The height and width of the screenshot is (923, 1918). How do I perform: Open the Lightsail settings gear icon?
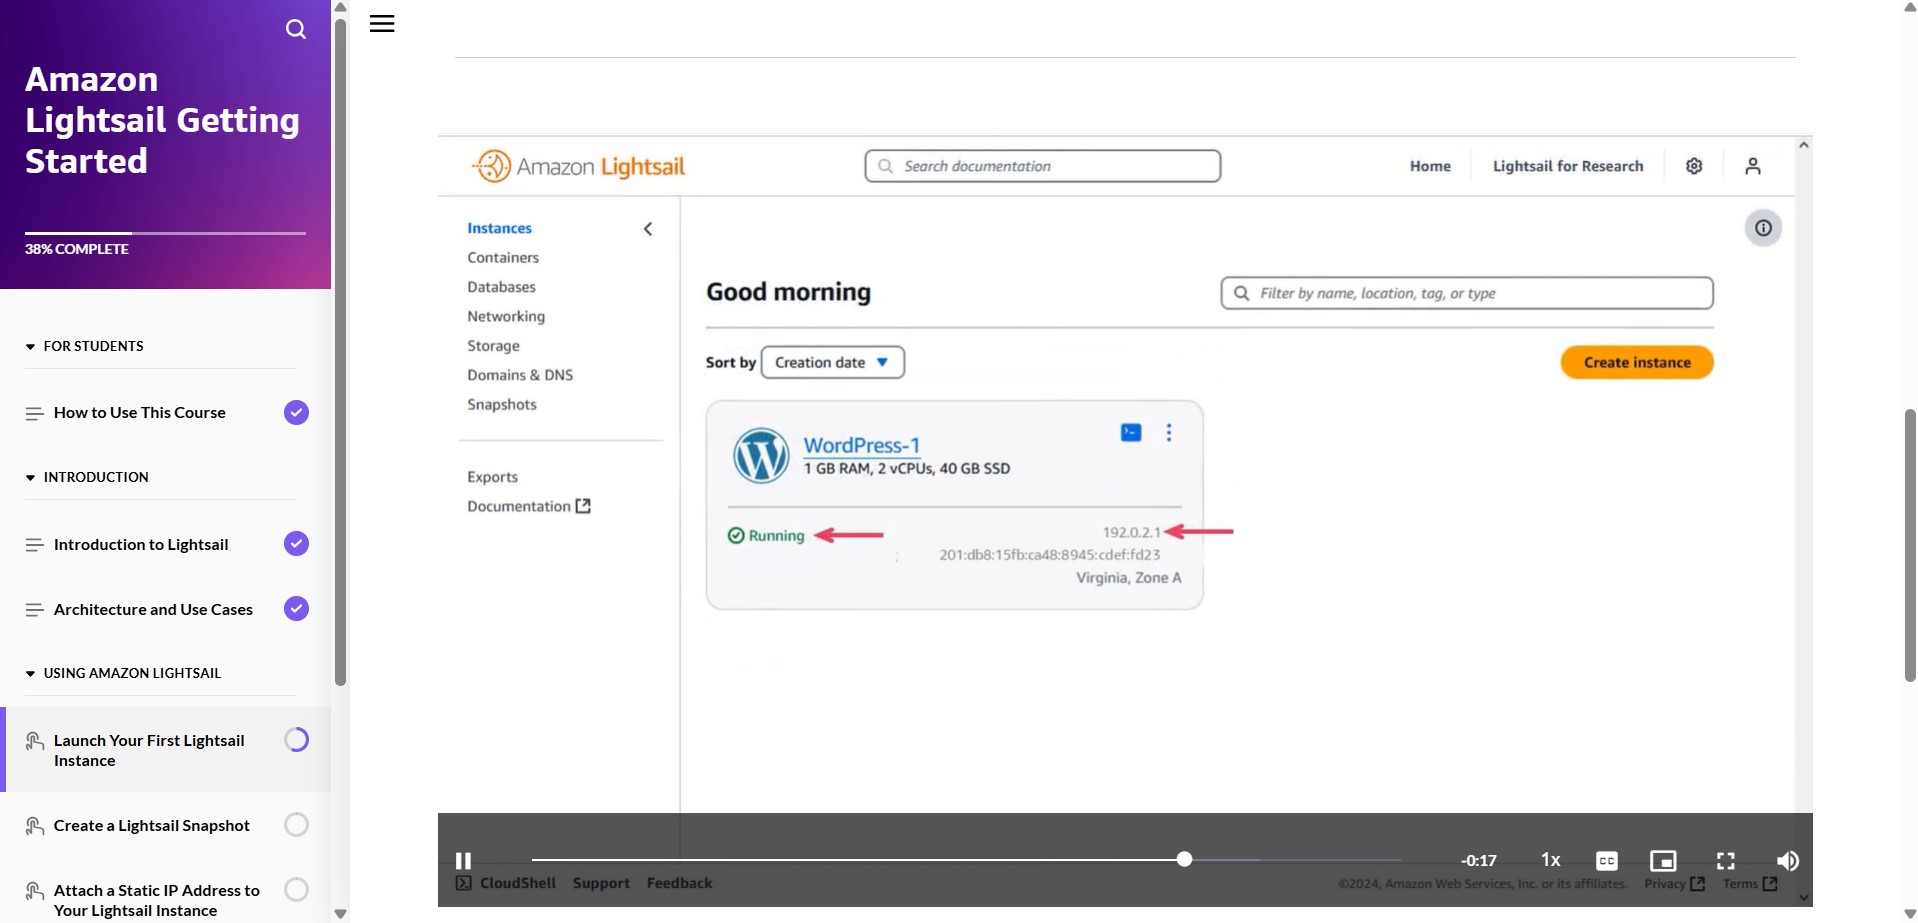pyautogui.click(x=1694, y=166)
